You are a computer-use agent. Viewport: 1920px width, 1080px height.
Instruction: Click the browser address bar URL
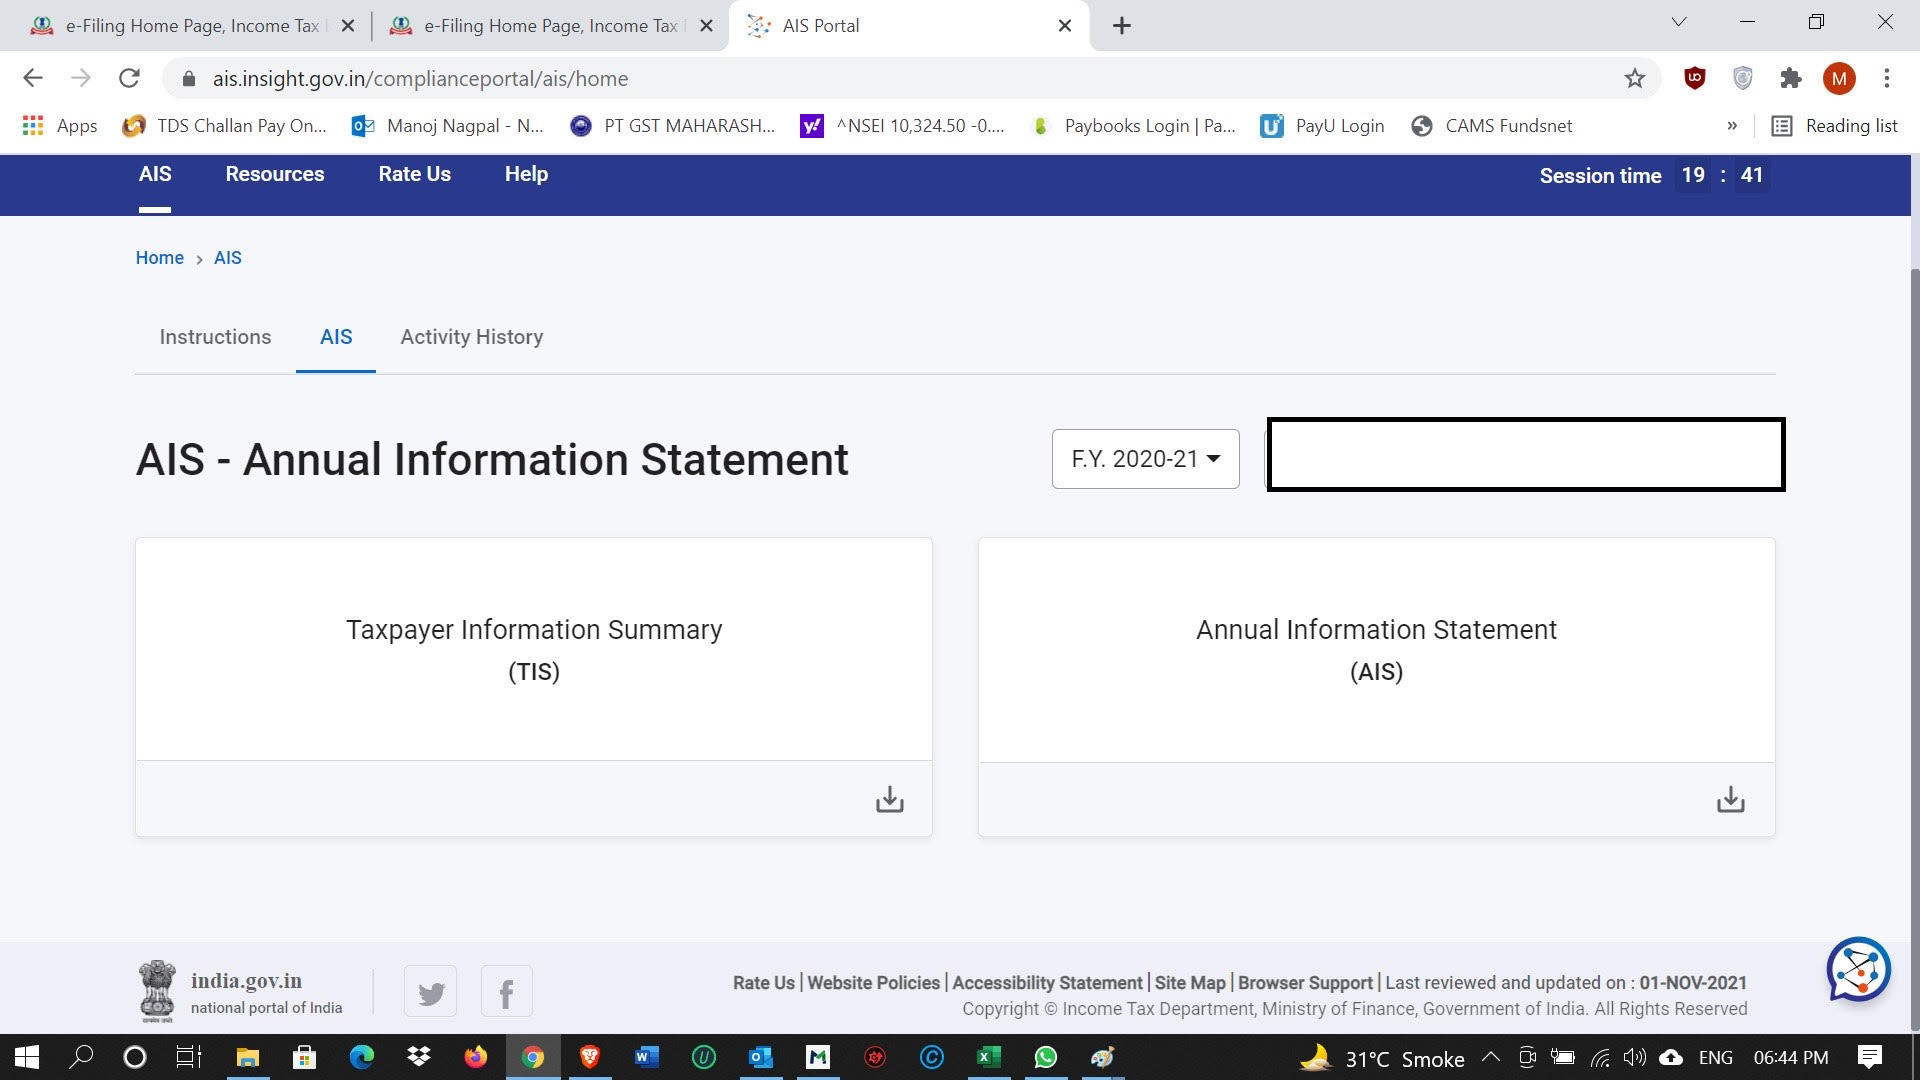[420, 79]
